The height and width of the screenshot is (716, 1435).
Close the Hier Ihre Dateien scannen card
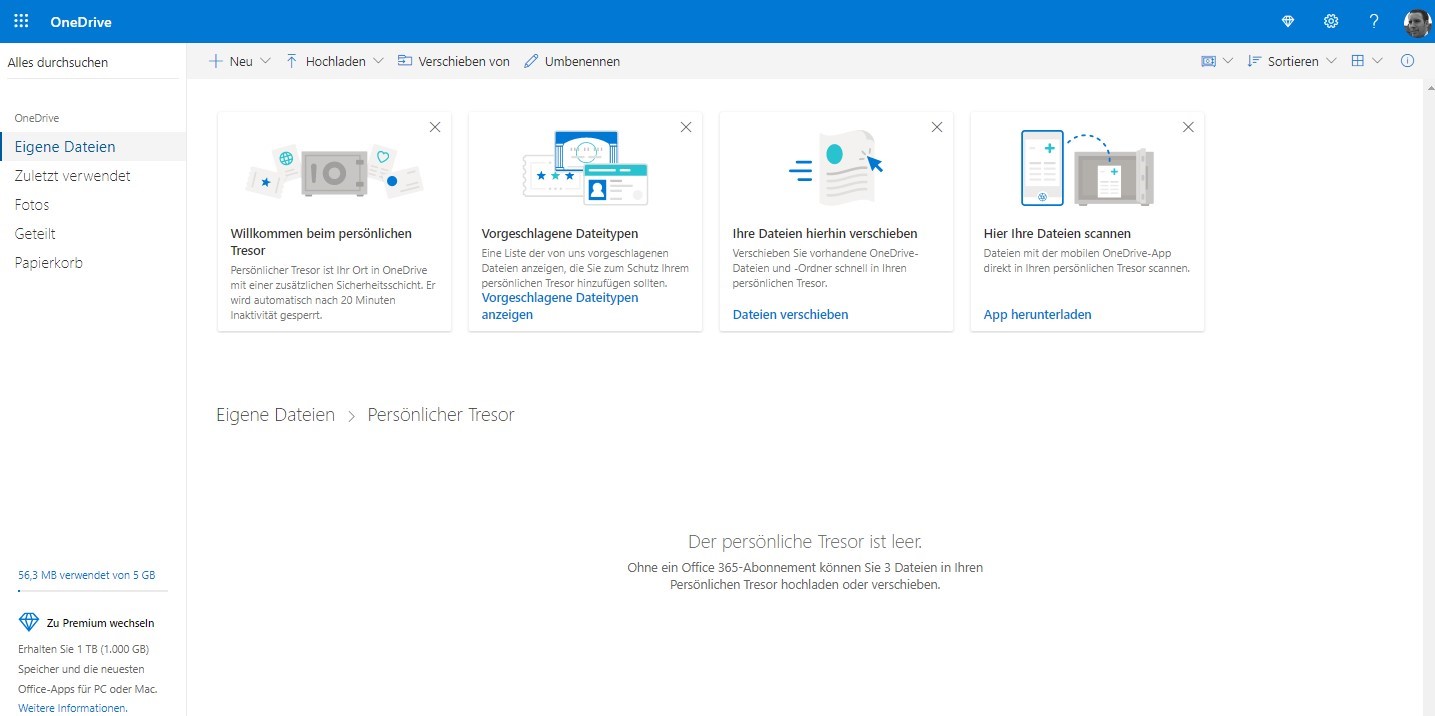(1188, 127)
